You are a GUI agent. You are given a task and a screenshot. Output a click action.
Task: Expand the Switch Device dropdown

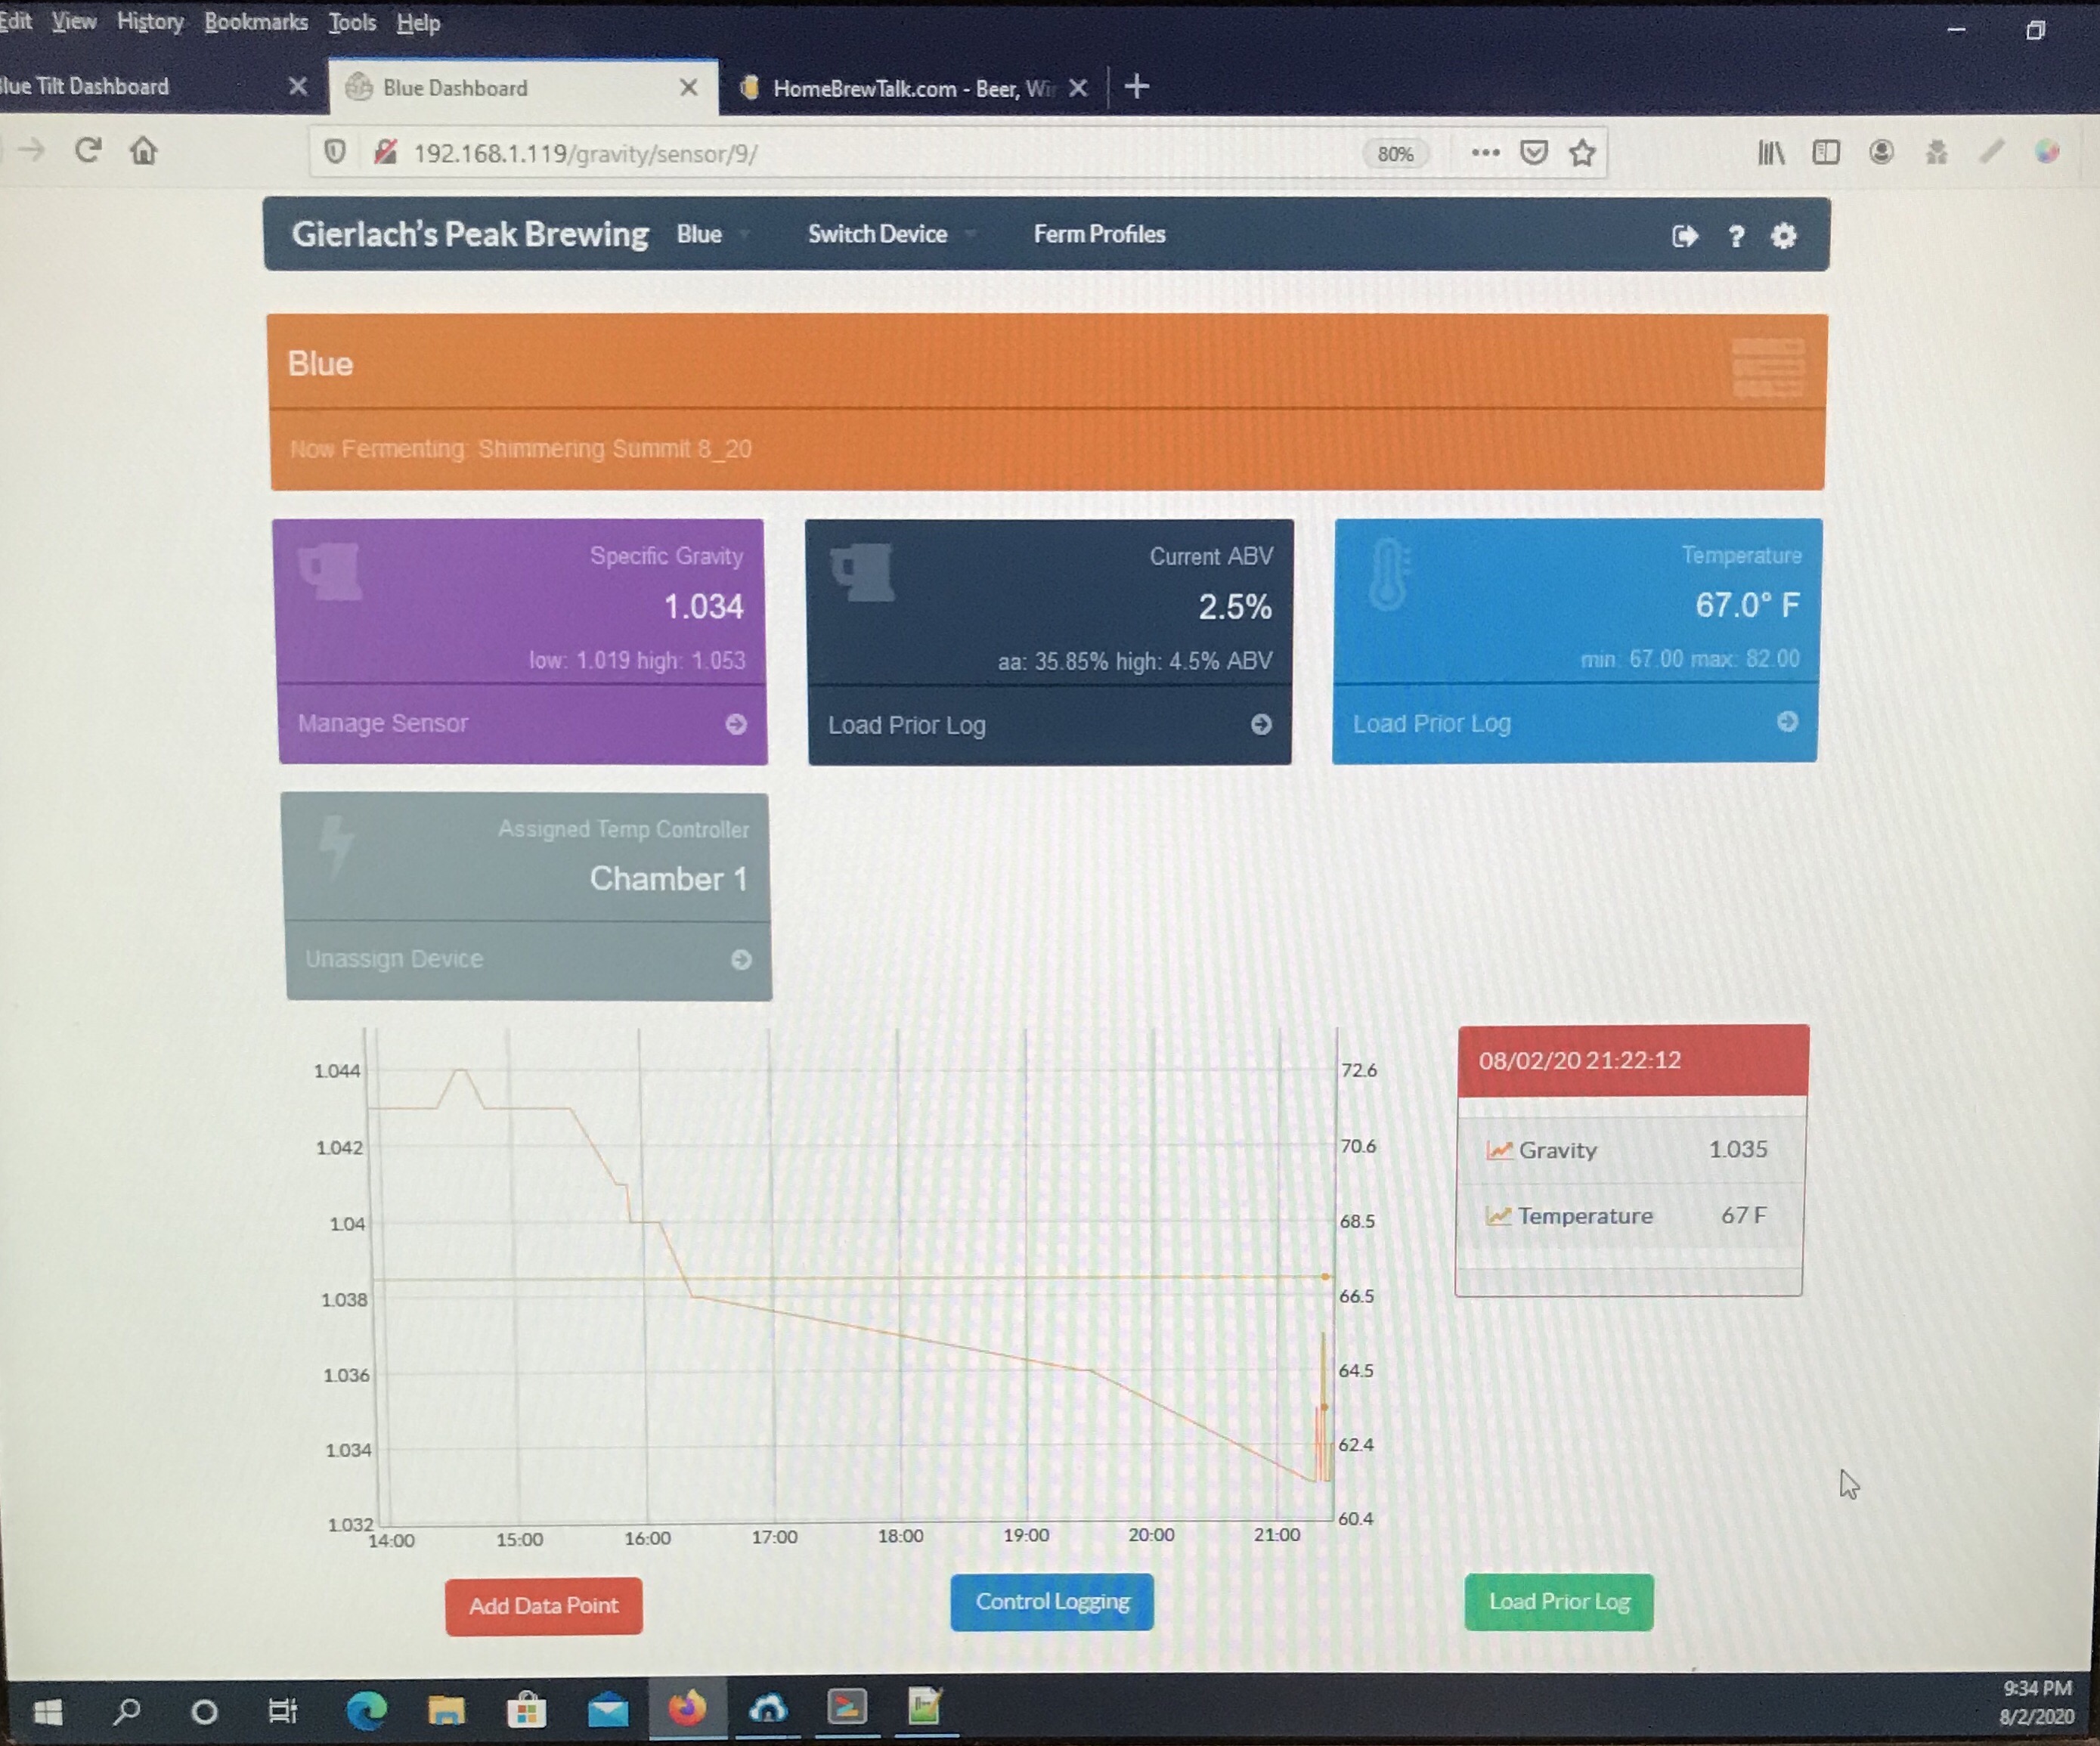(x=891, y=234)
